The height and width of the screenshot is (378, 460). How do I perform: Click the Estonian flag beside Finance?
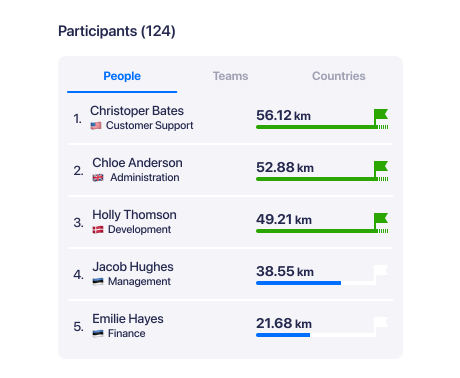tap(98, 334)
